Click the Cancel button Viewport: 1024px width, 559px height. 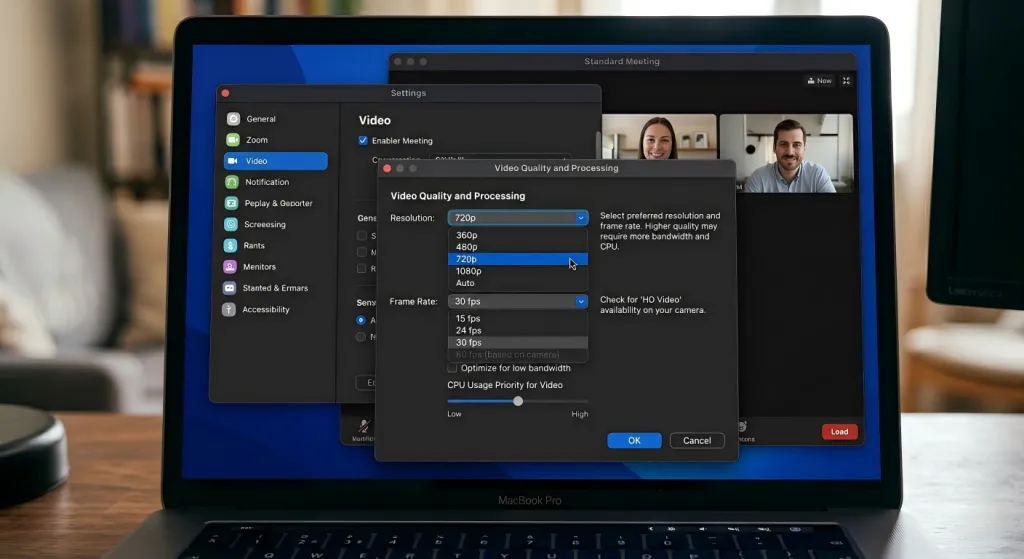click(697, 441)
